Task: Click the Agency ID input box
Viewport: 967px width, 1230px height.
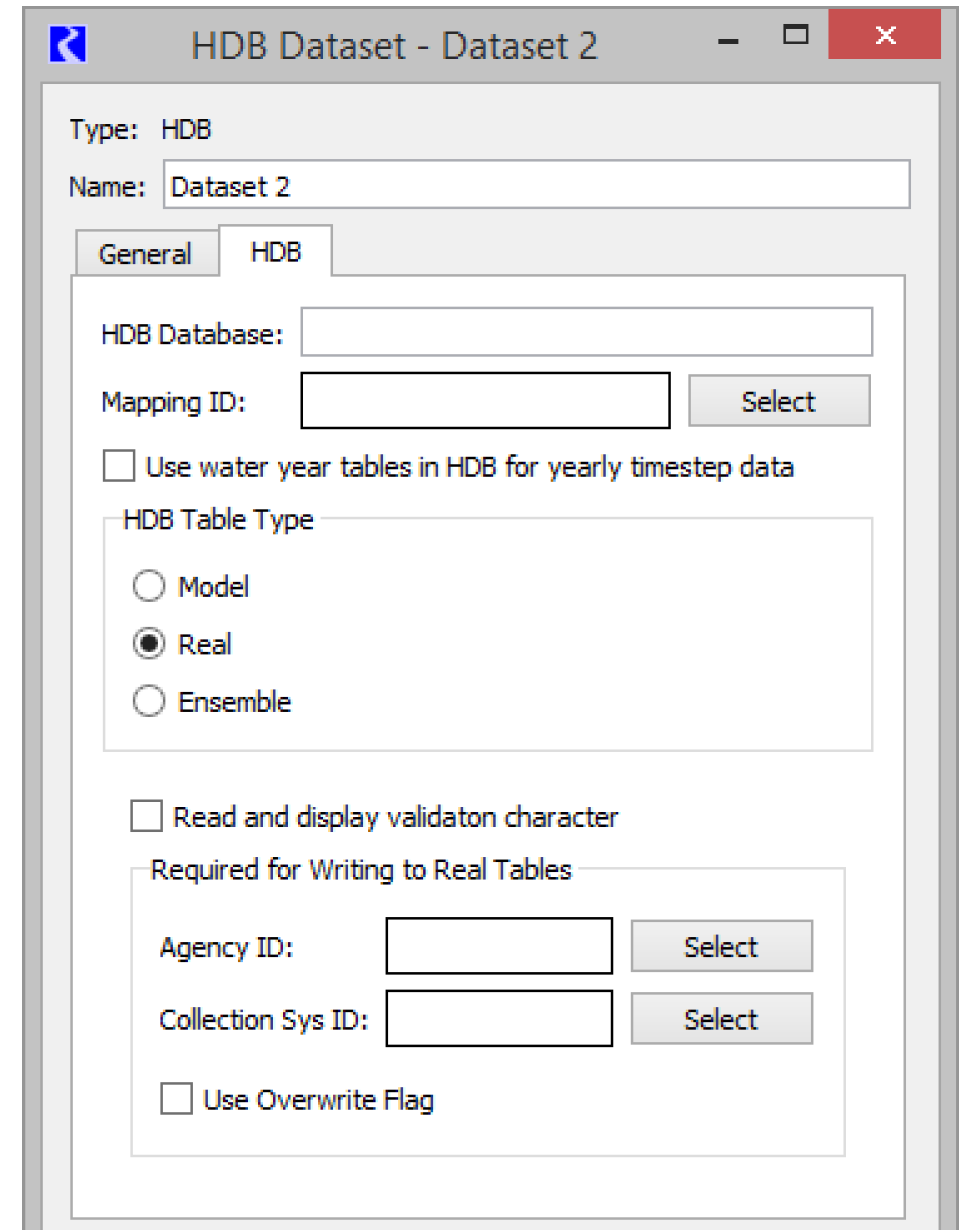Action: 499,946
